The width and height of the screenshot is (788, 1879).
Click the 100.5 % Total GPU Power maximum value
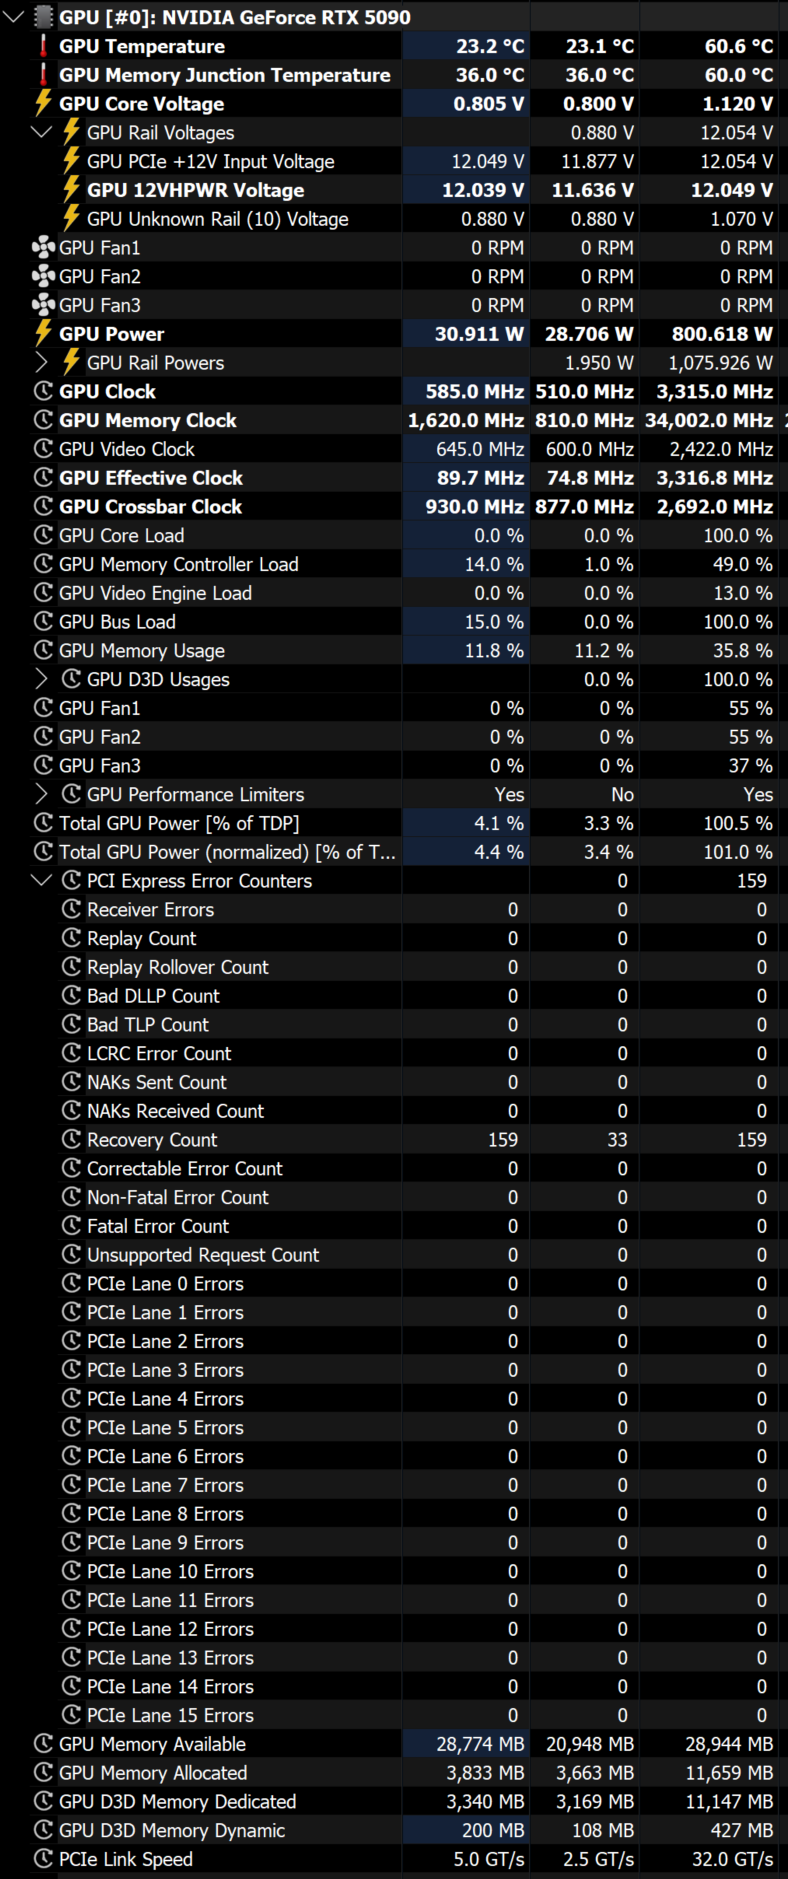pos(738,823)
